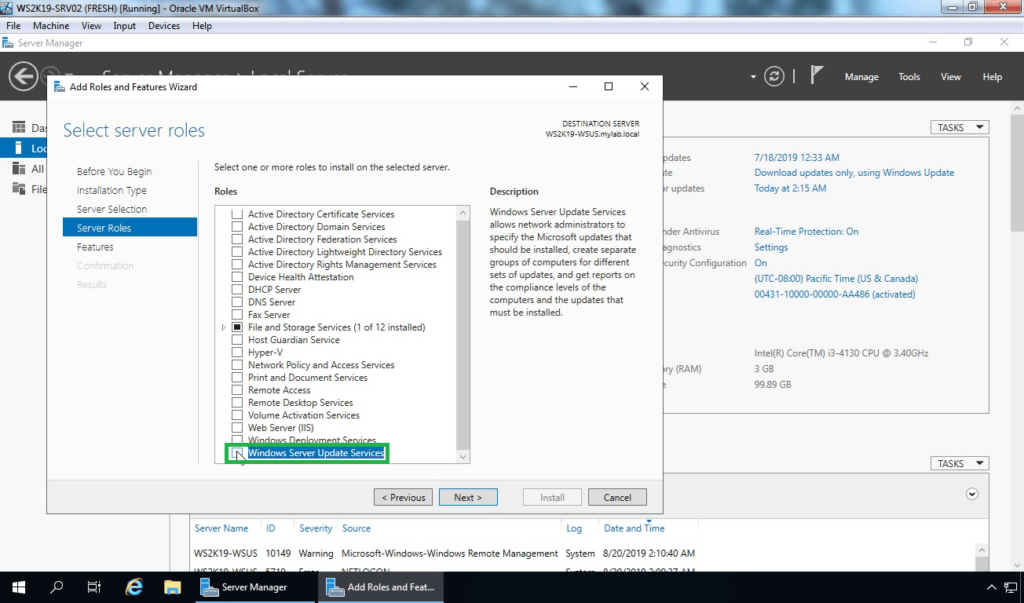The height and width of the screenshot is (603, 1024).
Task: Collapse the events section chevron
Action: 972,494
